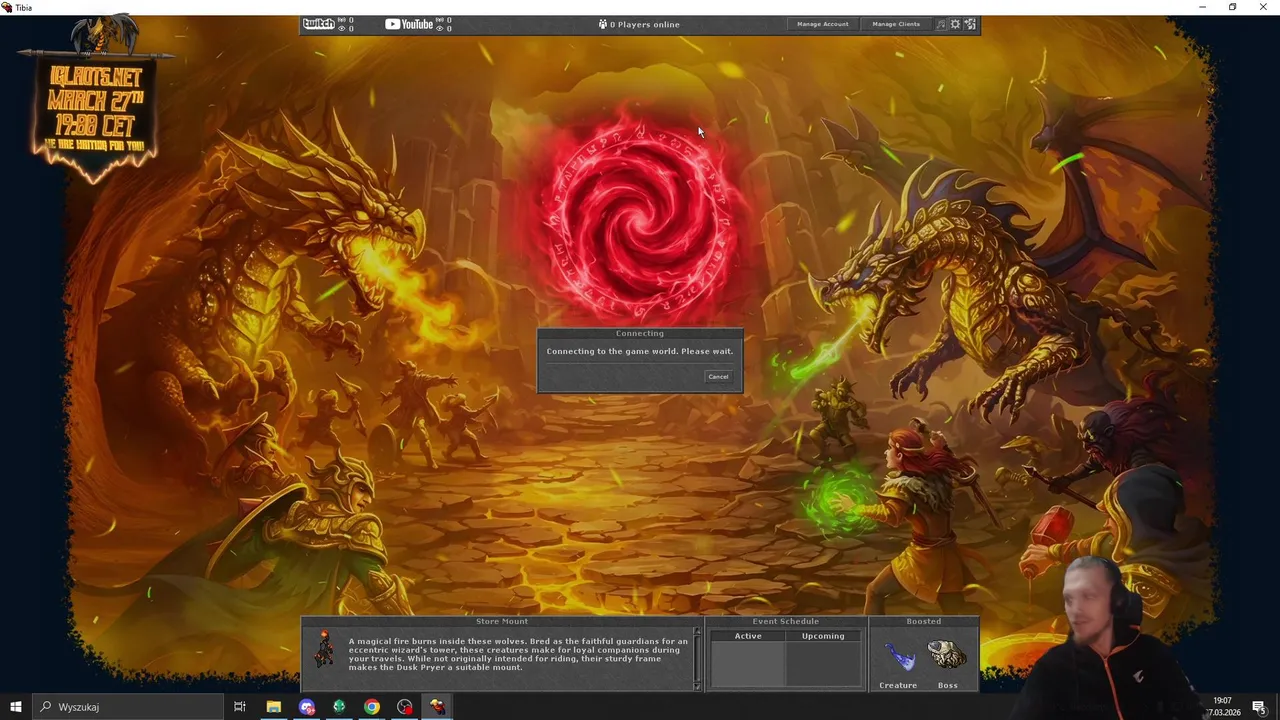The height and width of the screenshot is (720, 1280).
Task: Click the 'Connecting to the game world' message
Action: [x=639, y=351]
